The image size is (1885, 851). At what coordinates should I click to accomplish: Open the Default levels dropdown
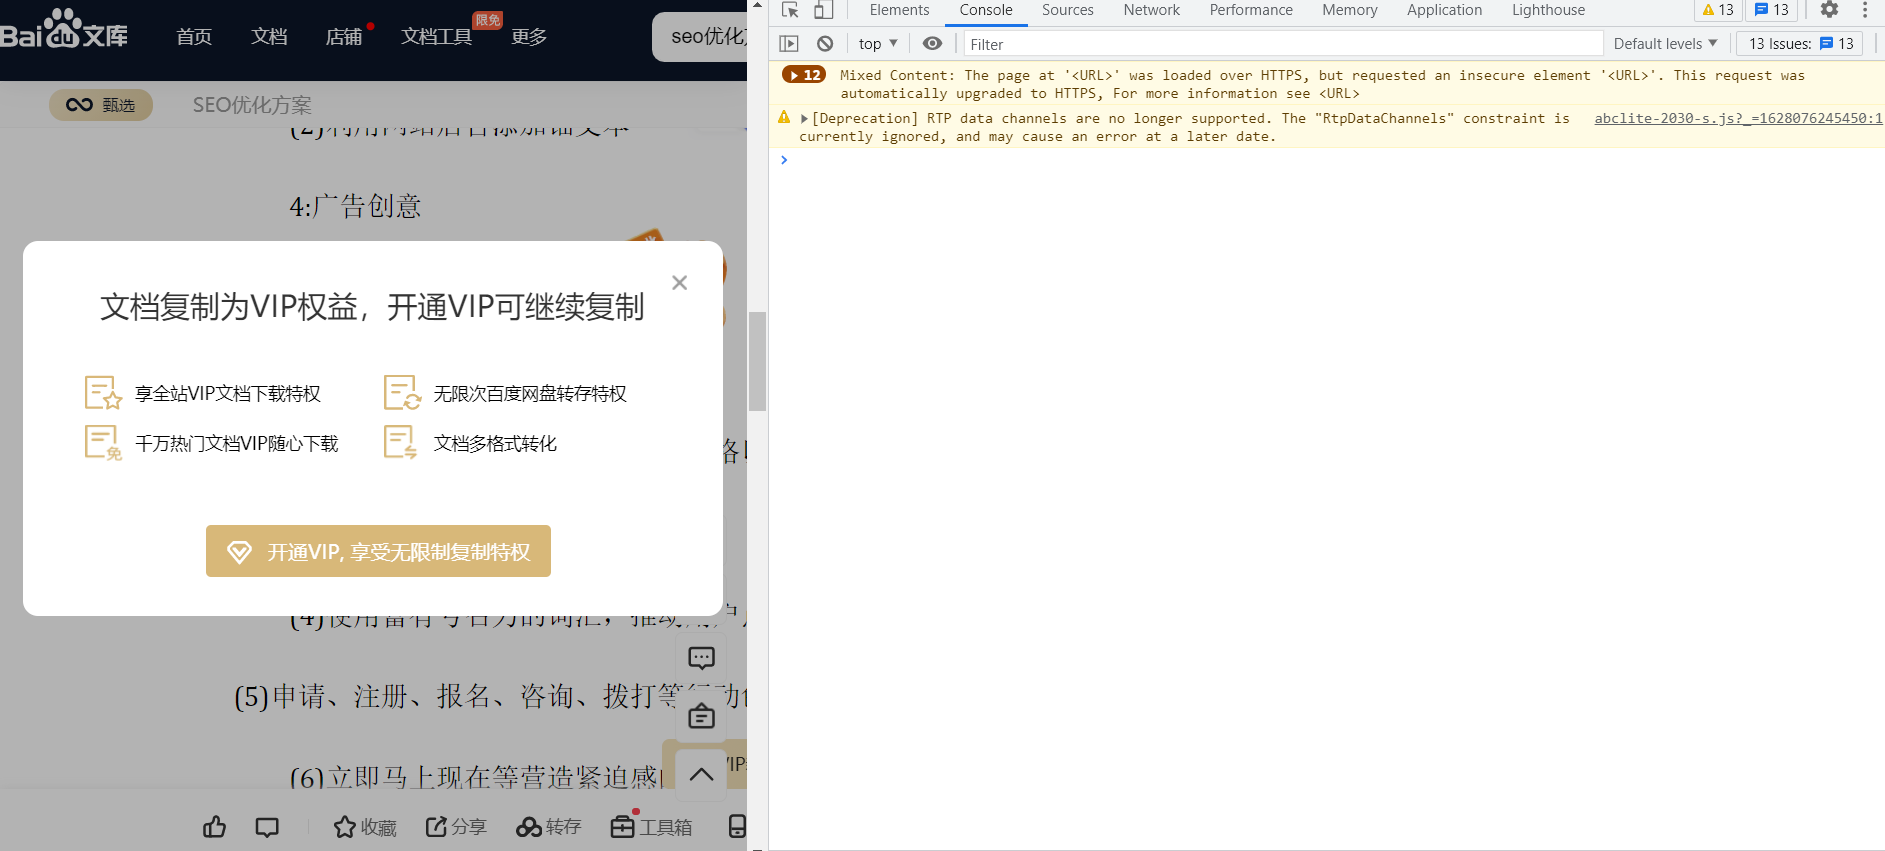point(1665,43)
